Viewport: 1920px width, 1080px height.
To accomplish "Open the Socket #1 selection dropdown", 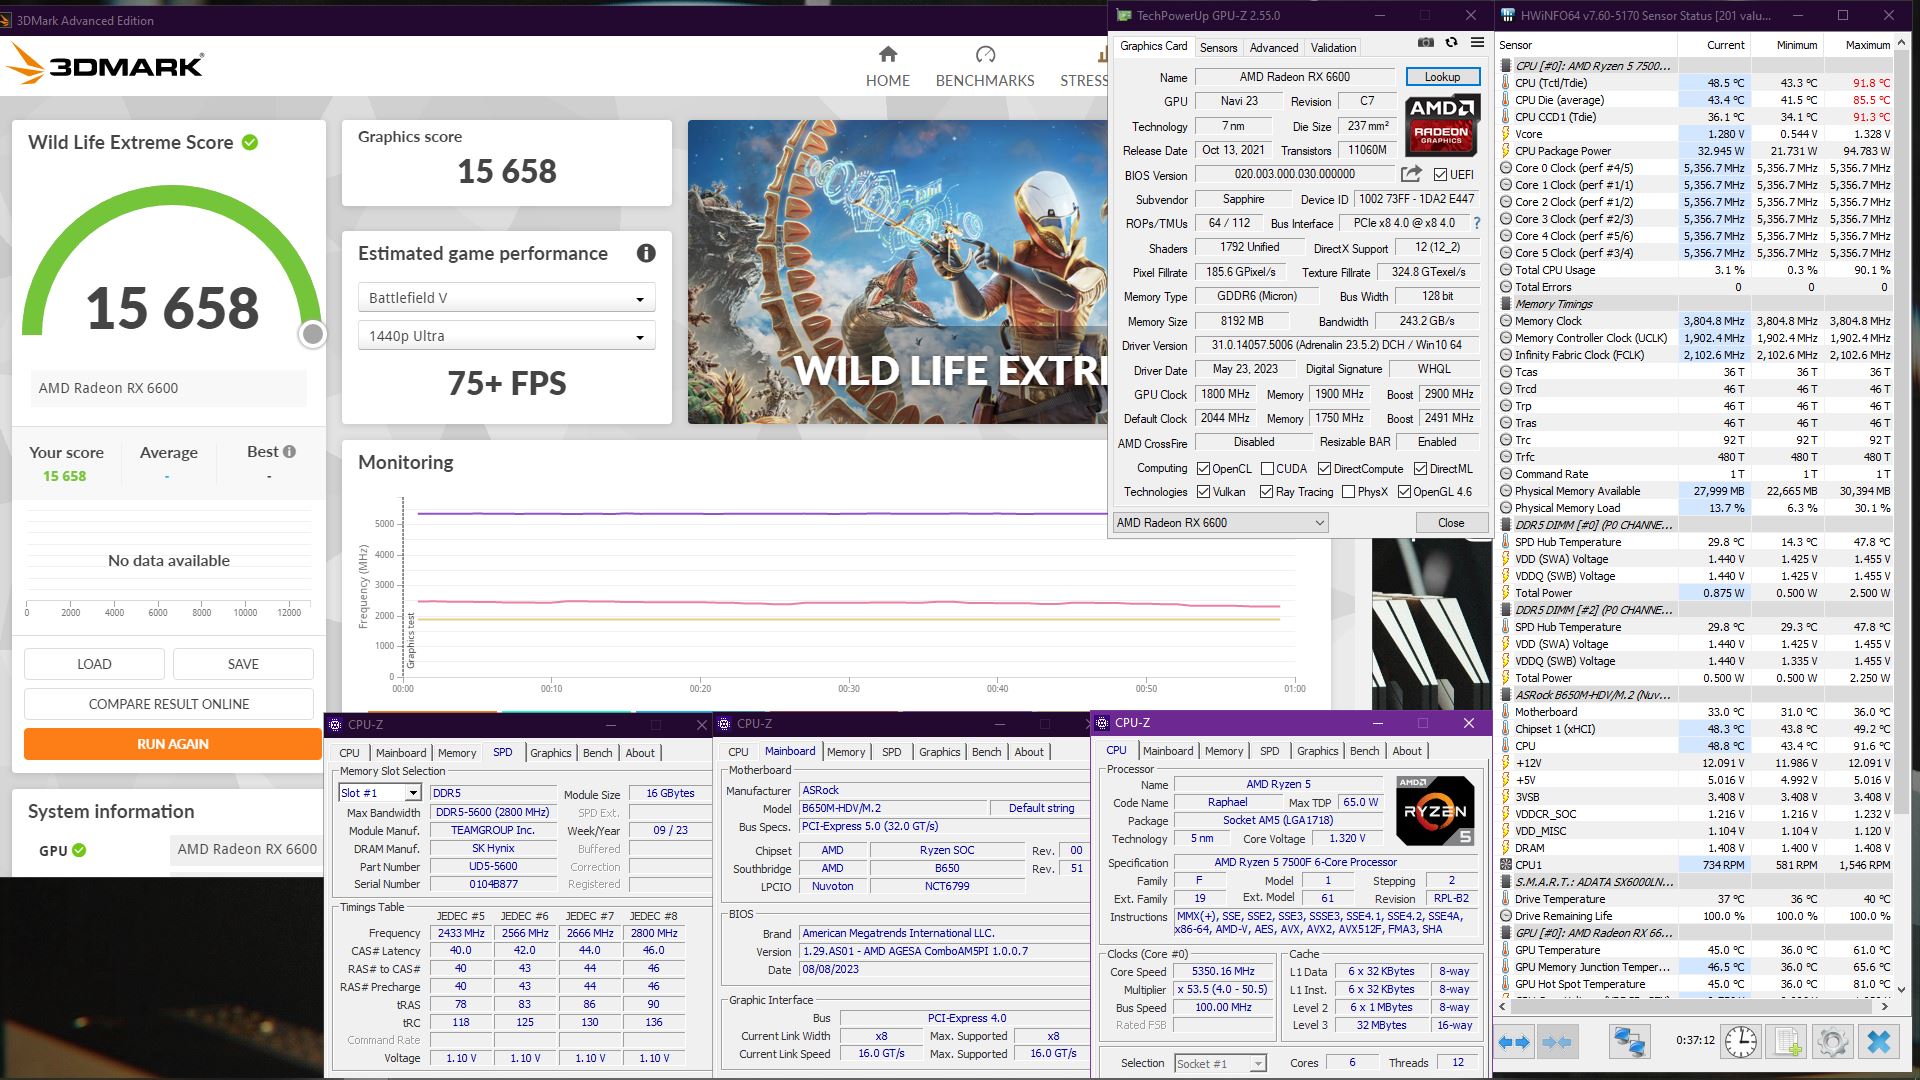I will [x=1220, y=1064].
